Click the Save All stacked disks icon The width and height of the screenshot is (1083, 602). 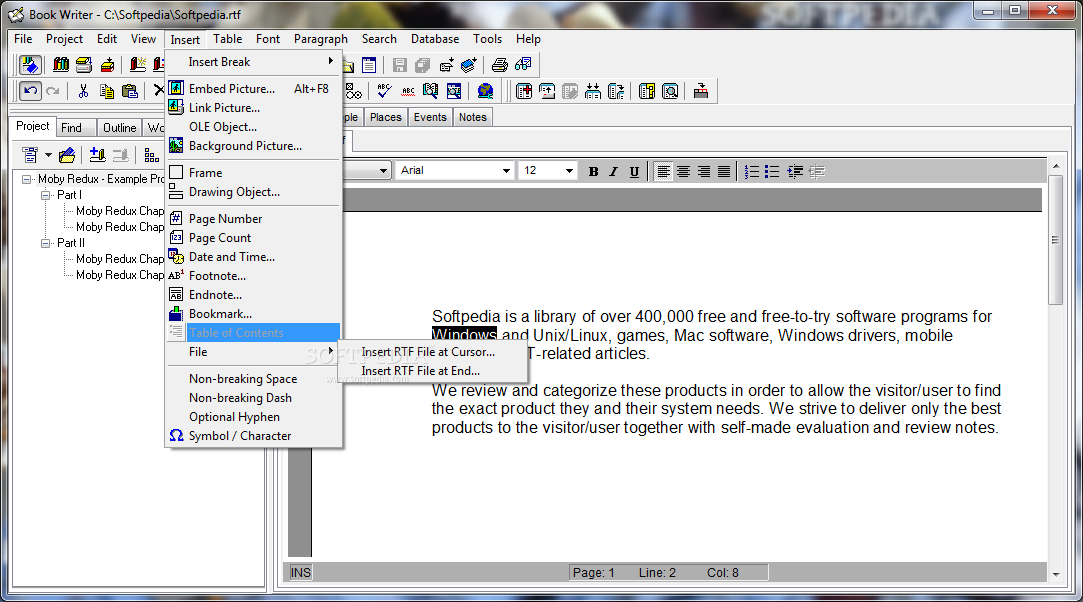[x=422, y=65]
